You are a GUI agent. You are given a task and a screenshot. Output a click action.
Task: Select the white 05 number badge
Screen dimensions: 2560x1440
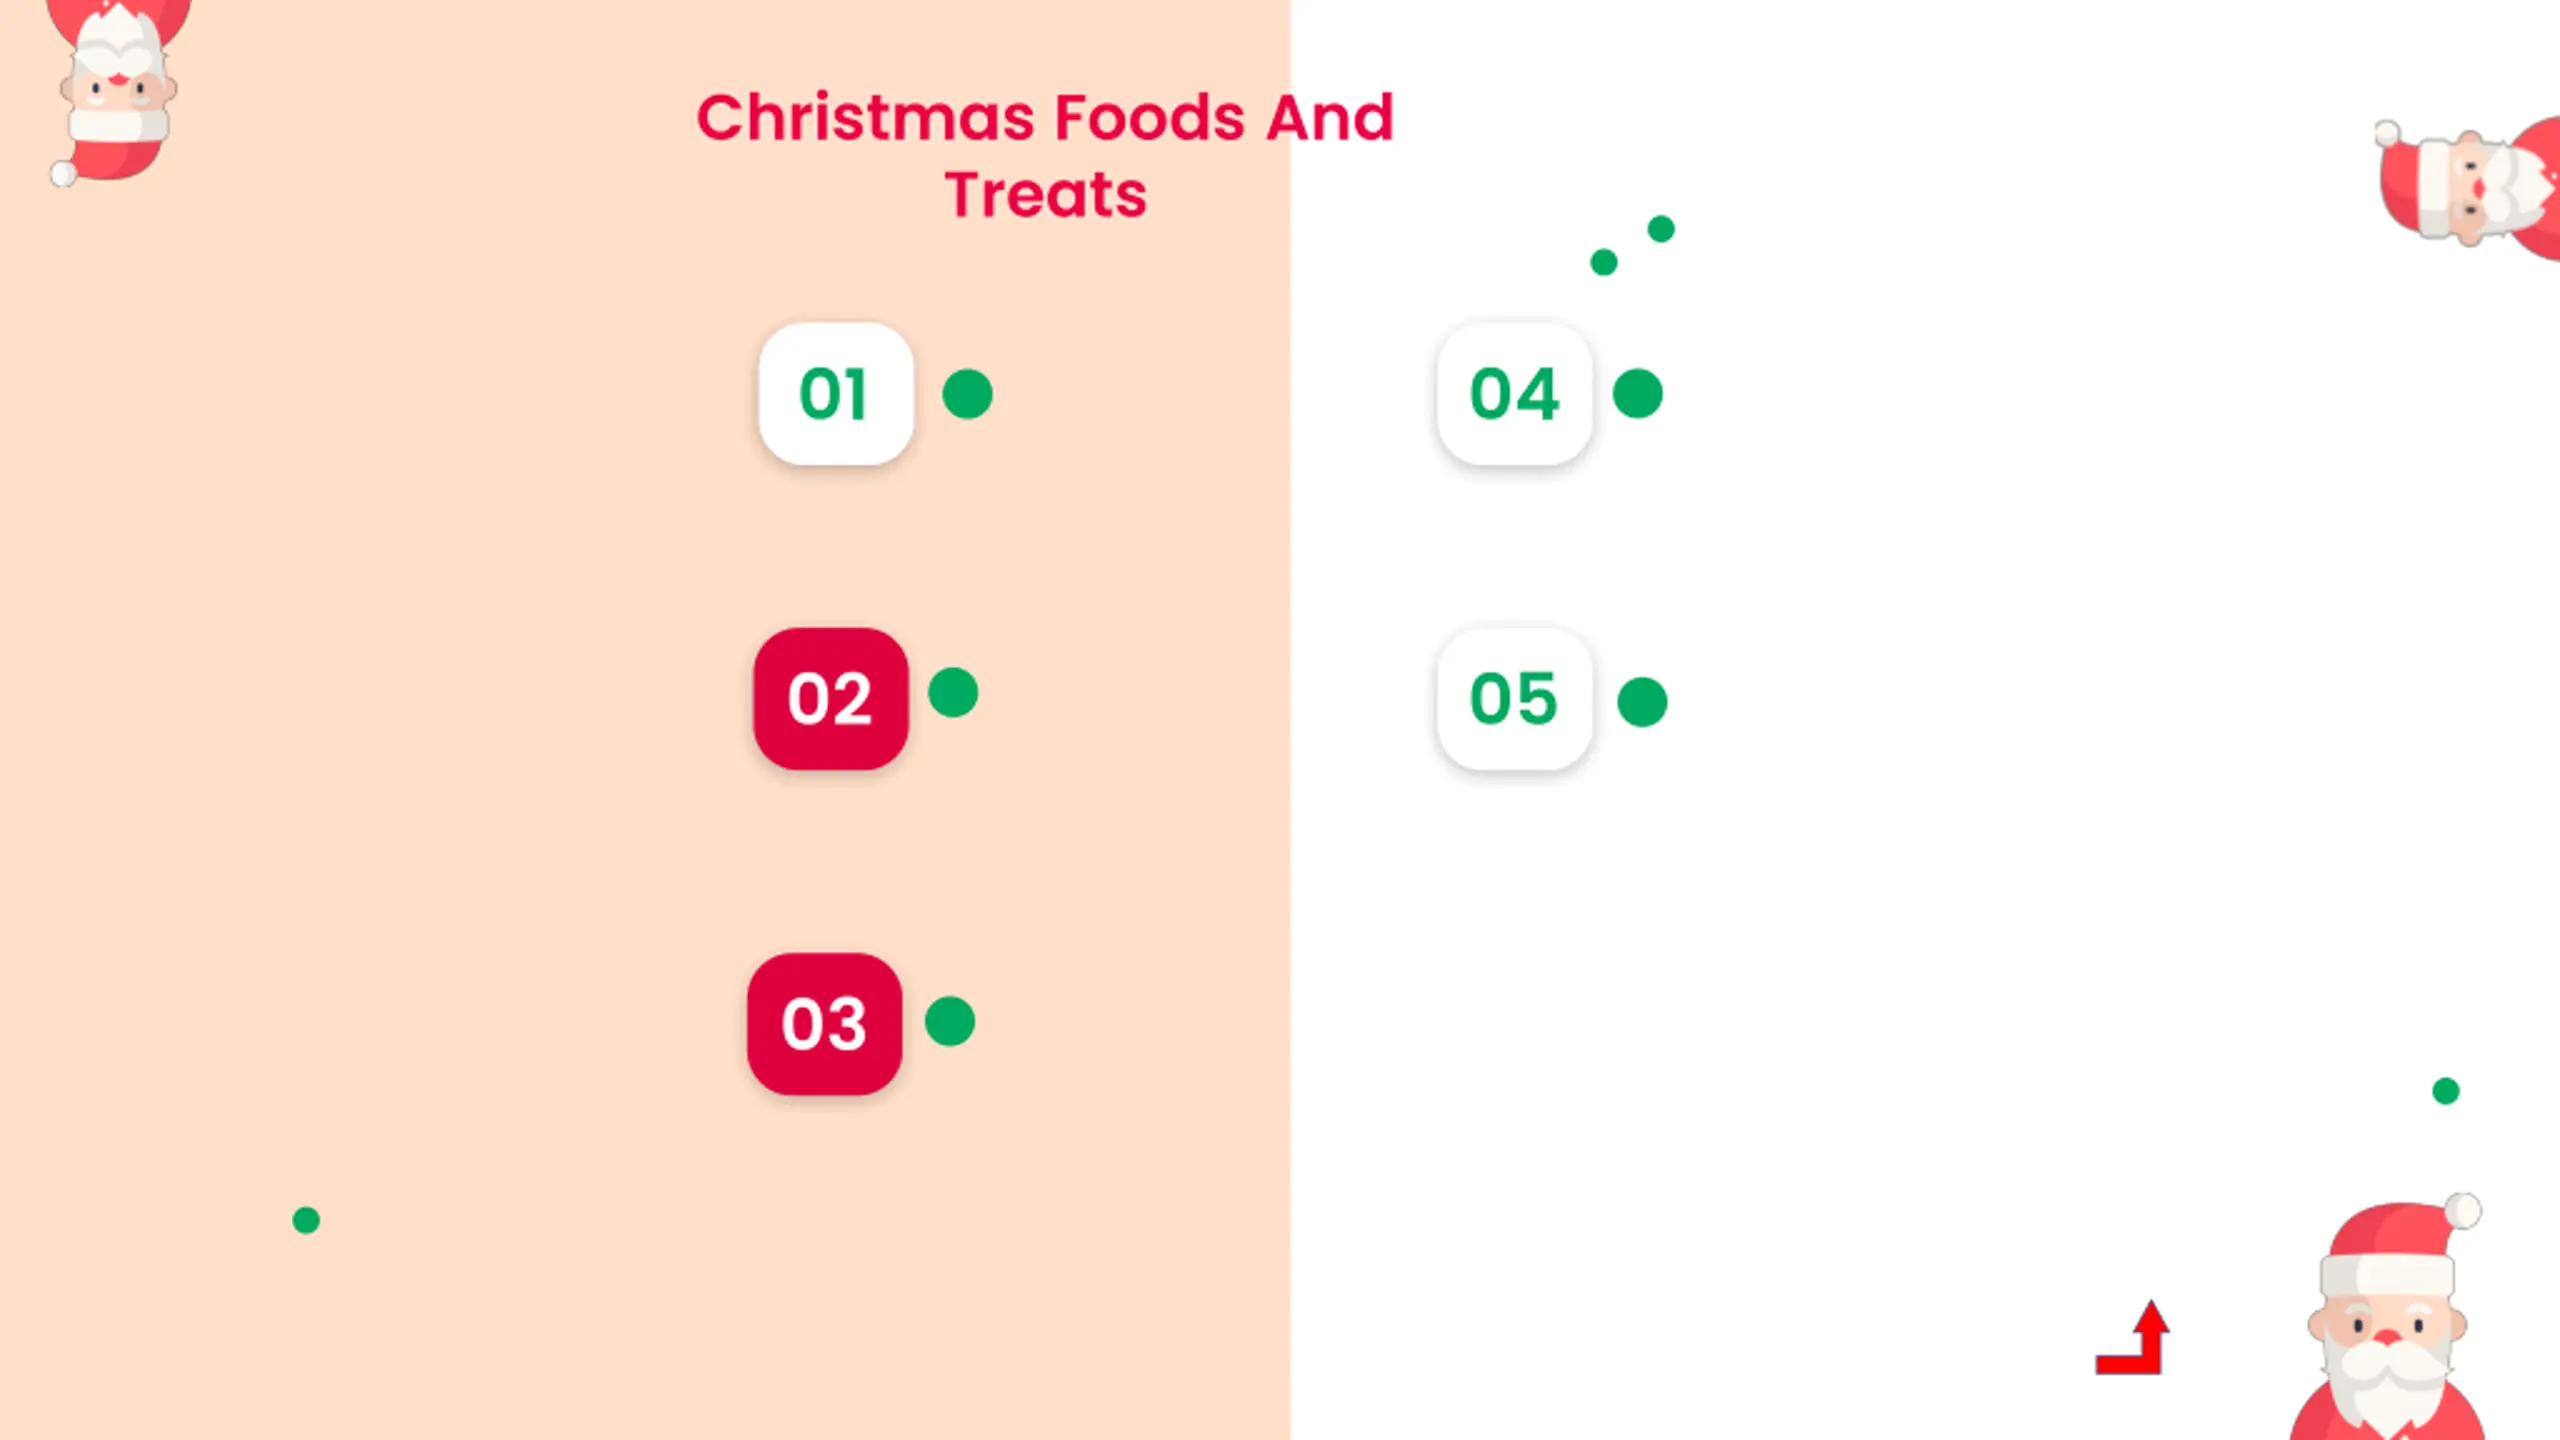pyautogui.click(x=1515, y=699)
